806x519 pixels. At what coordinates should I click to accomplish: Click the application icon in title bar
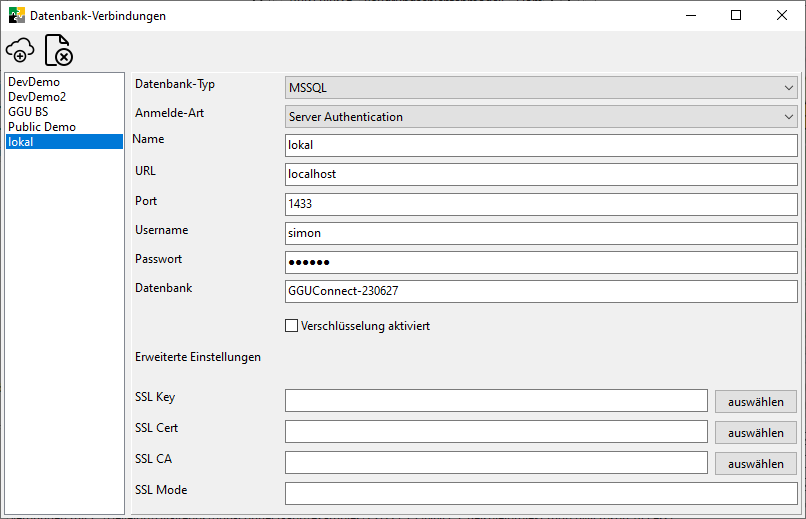[17, 16]
